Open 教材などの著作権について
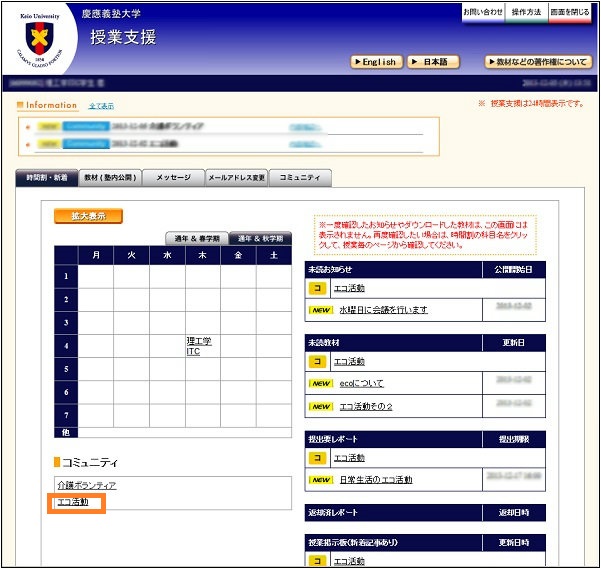The width and height of the screenshot is (601, 569). [538, 62]
